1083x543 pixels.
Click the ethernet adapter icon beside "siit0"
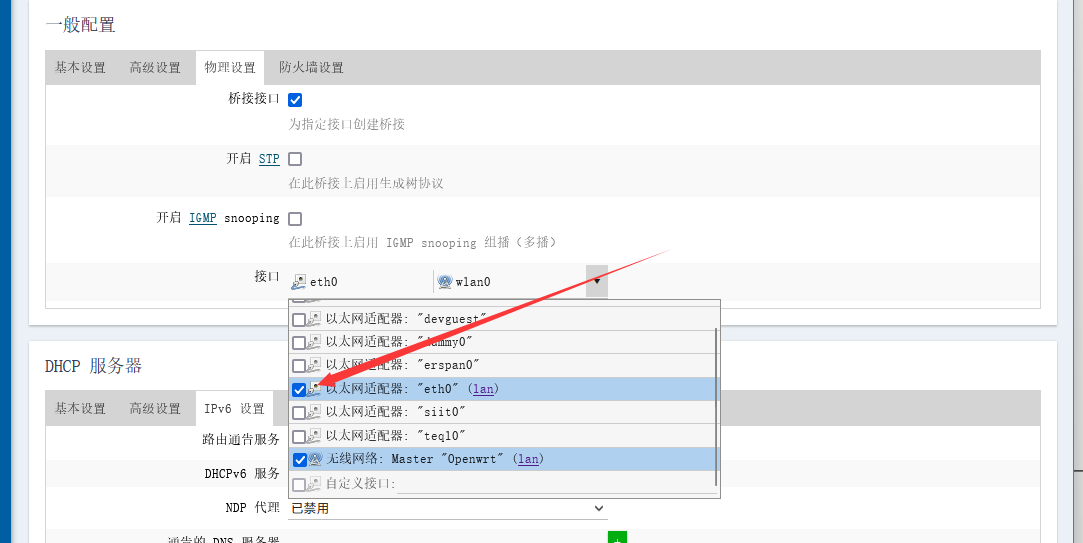(x=314, y=412)
